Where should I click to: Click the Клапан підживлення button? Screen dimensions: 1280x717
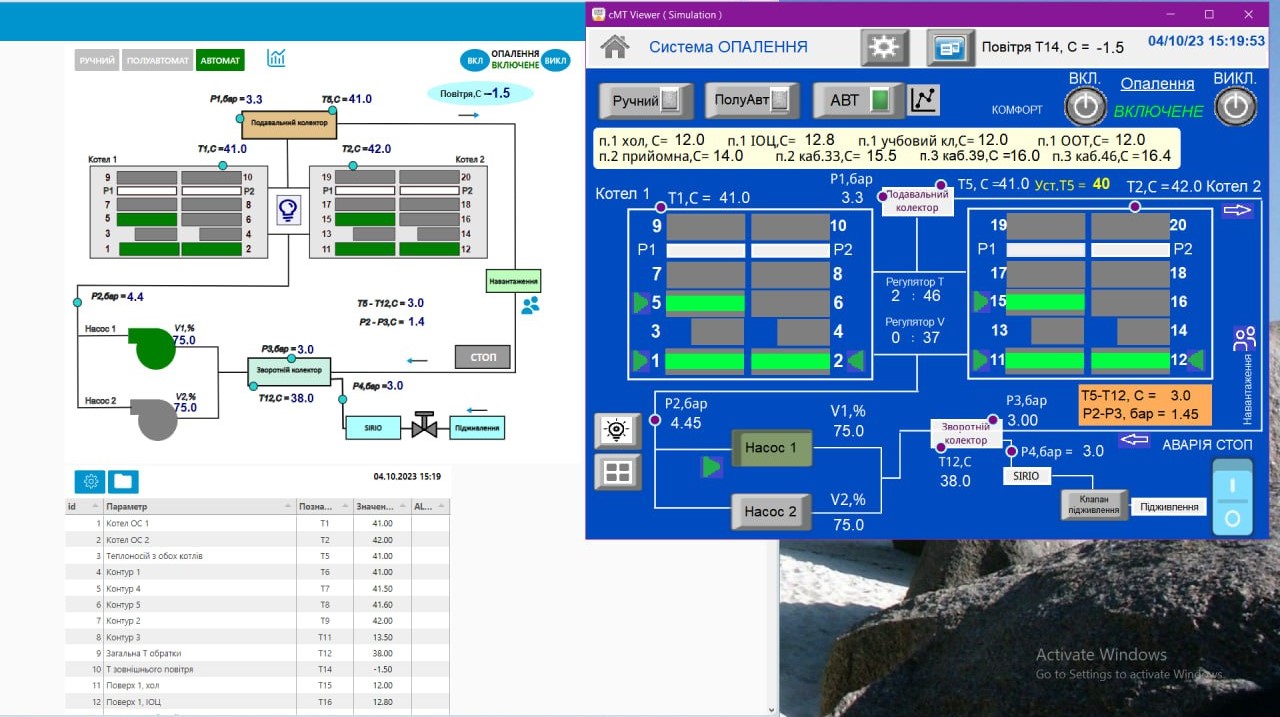click(x=1094, y=505)
